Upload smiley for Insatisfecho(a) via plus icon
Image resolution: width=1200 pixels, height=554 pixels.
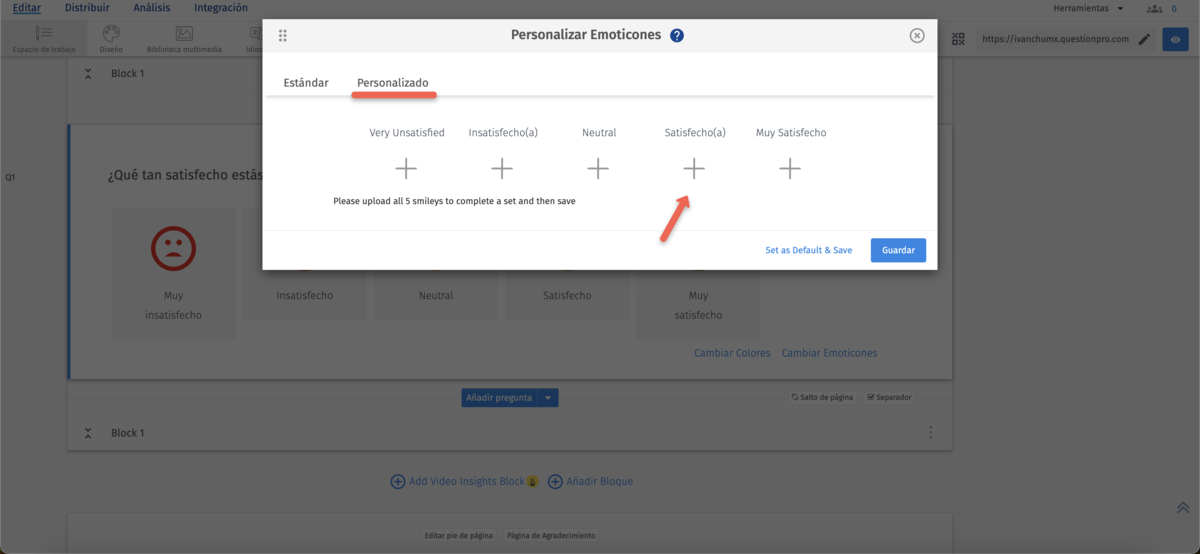click(502, 169)
